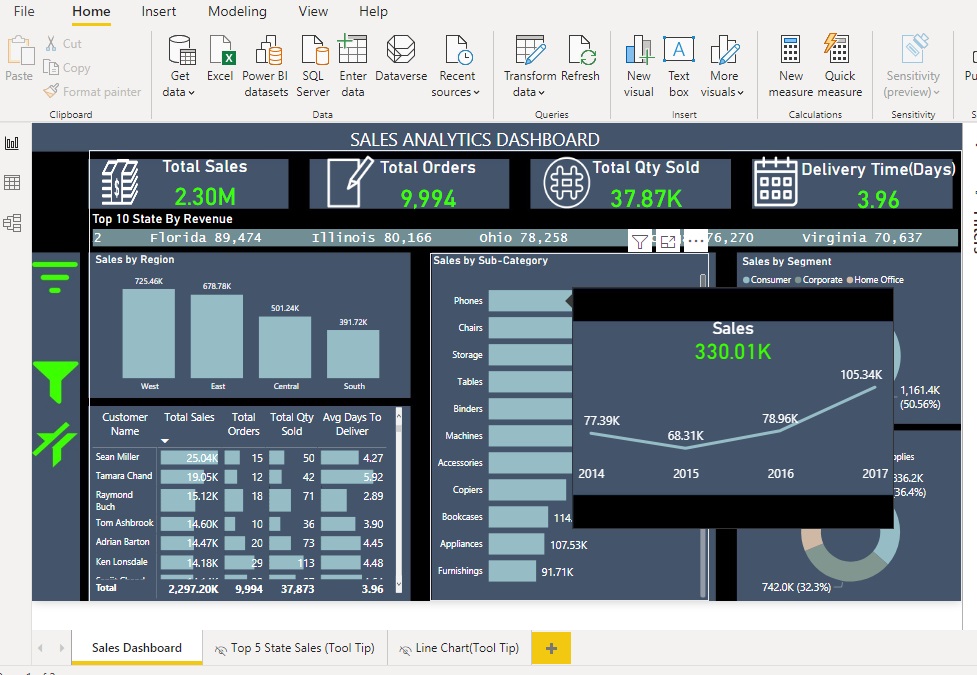Image resolution: width=977 pixels, height=675 pixels.
Task: Select the Format painter tool
Action: coord(92,92)
